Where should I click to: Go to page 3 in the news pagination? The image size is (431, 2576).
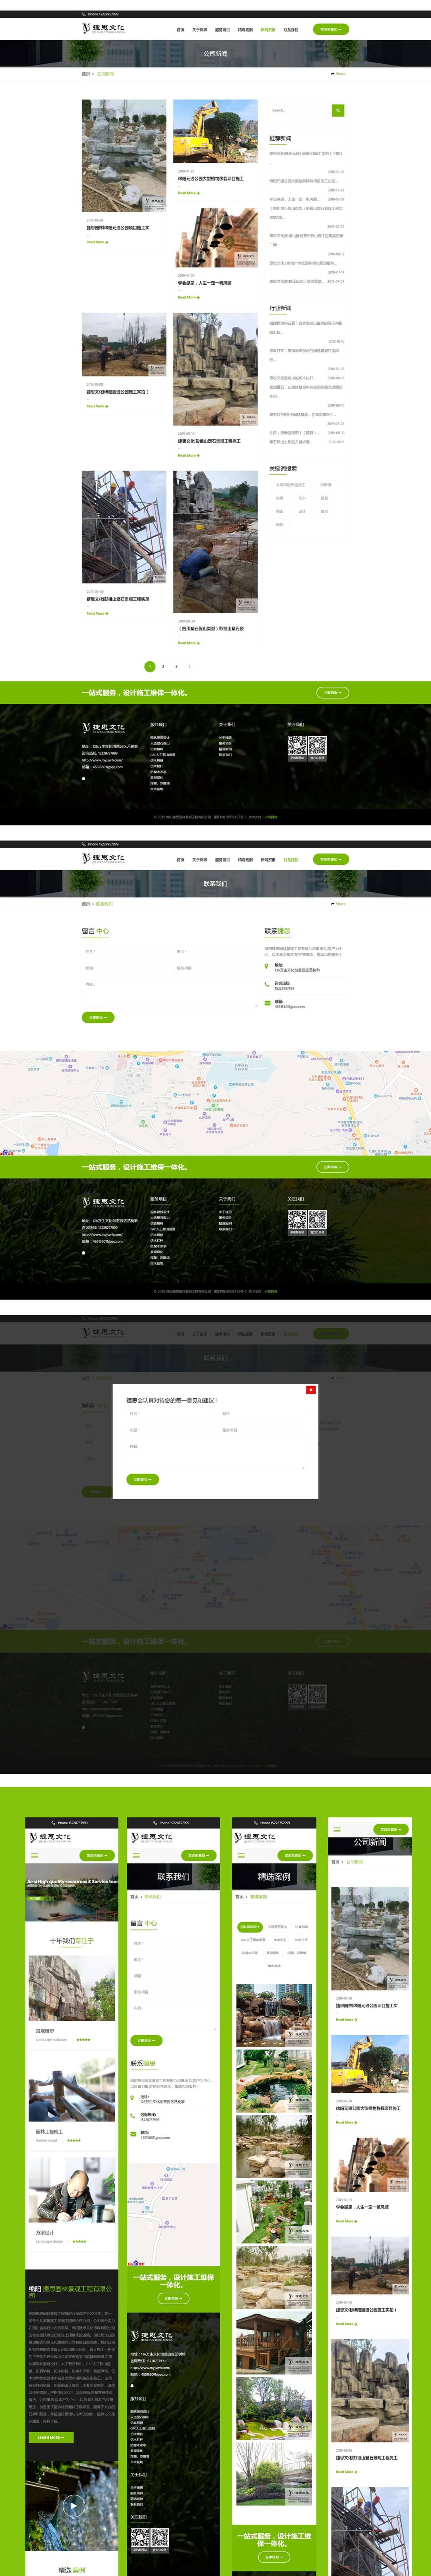(x=176, y=666)
